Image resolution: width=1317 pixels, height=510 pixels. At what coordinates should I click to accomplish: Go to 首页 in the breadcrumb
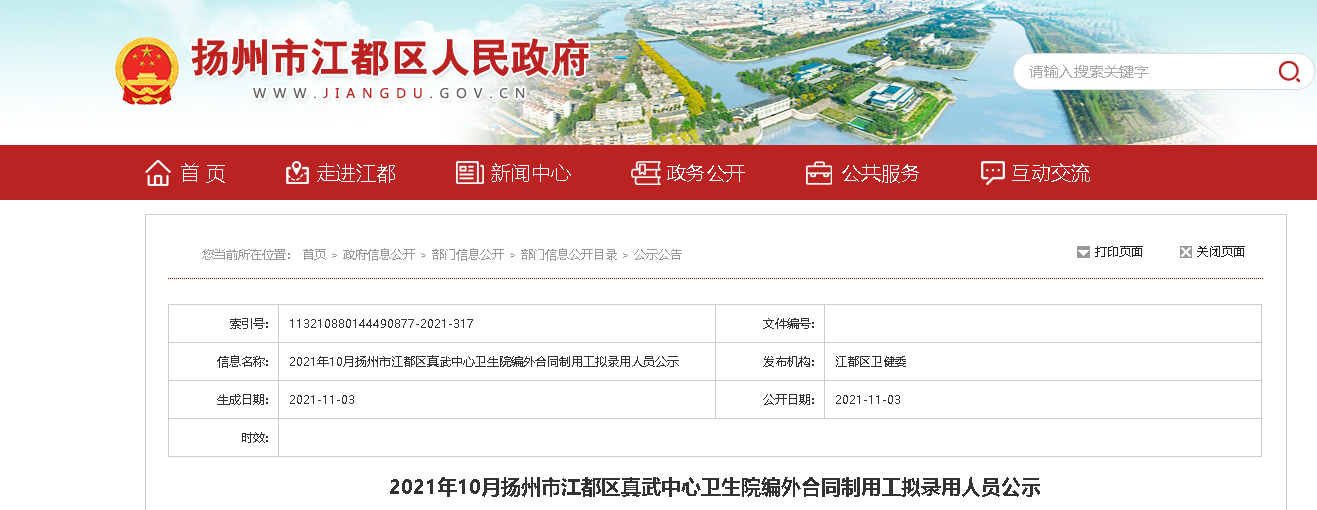click(x=314, y=255)
